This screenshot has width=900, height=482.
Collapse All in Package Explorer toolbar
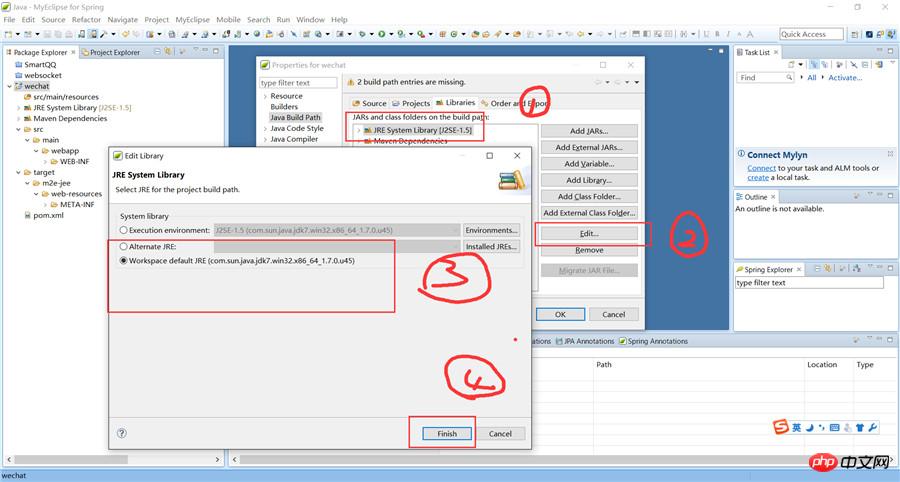coord(157,52)
